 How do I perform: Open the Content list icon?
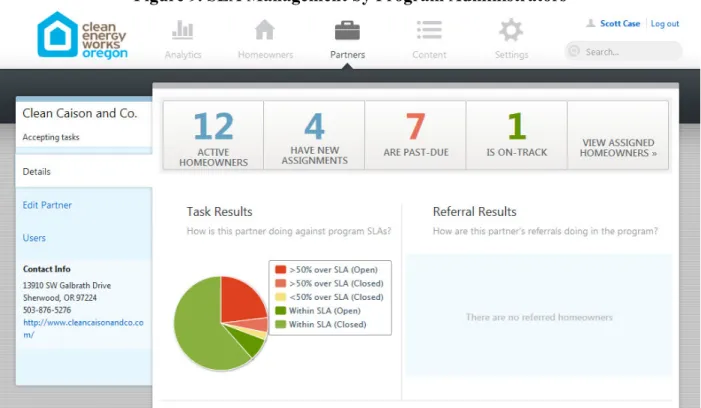(x=429, y=30)
